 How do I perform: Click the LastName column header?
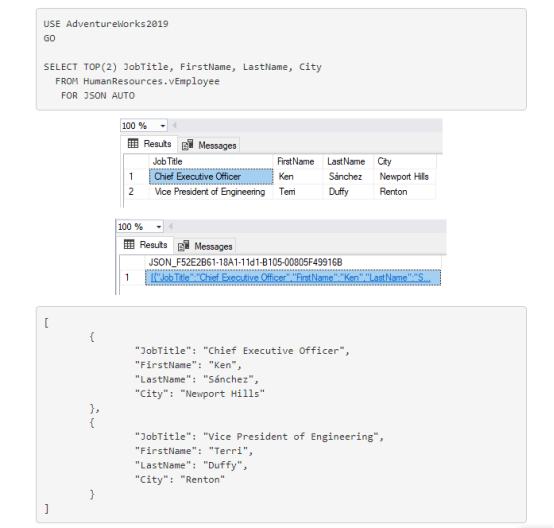pos(348,162)
